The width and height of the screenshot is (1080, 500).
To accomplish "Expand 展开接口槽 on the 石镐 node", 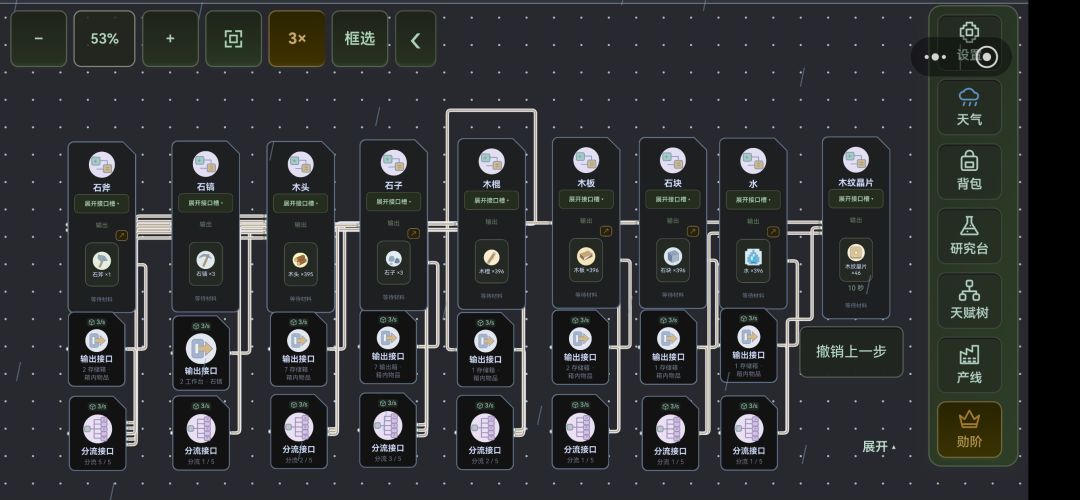I will click(205, 203).
